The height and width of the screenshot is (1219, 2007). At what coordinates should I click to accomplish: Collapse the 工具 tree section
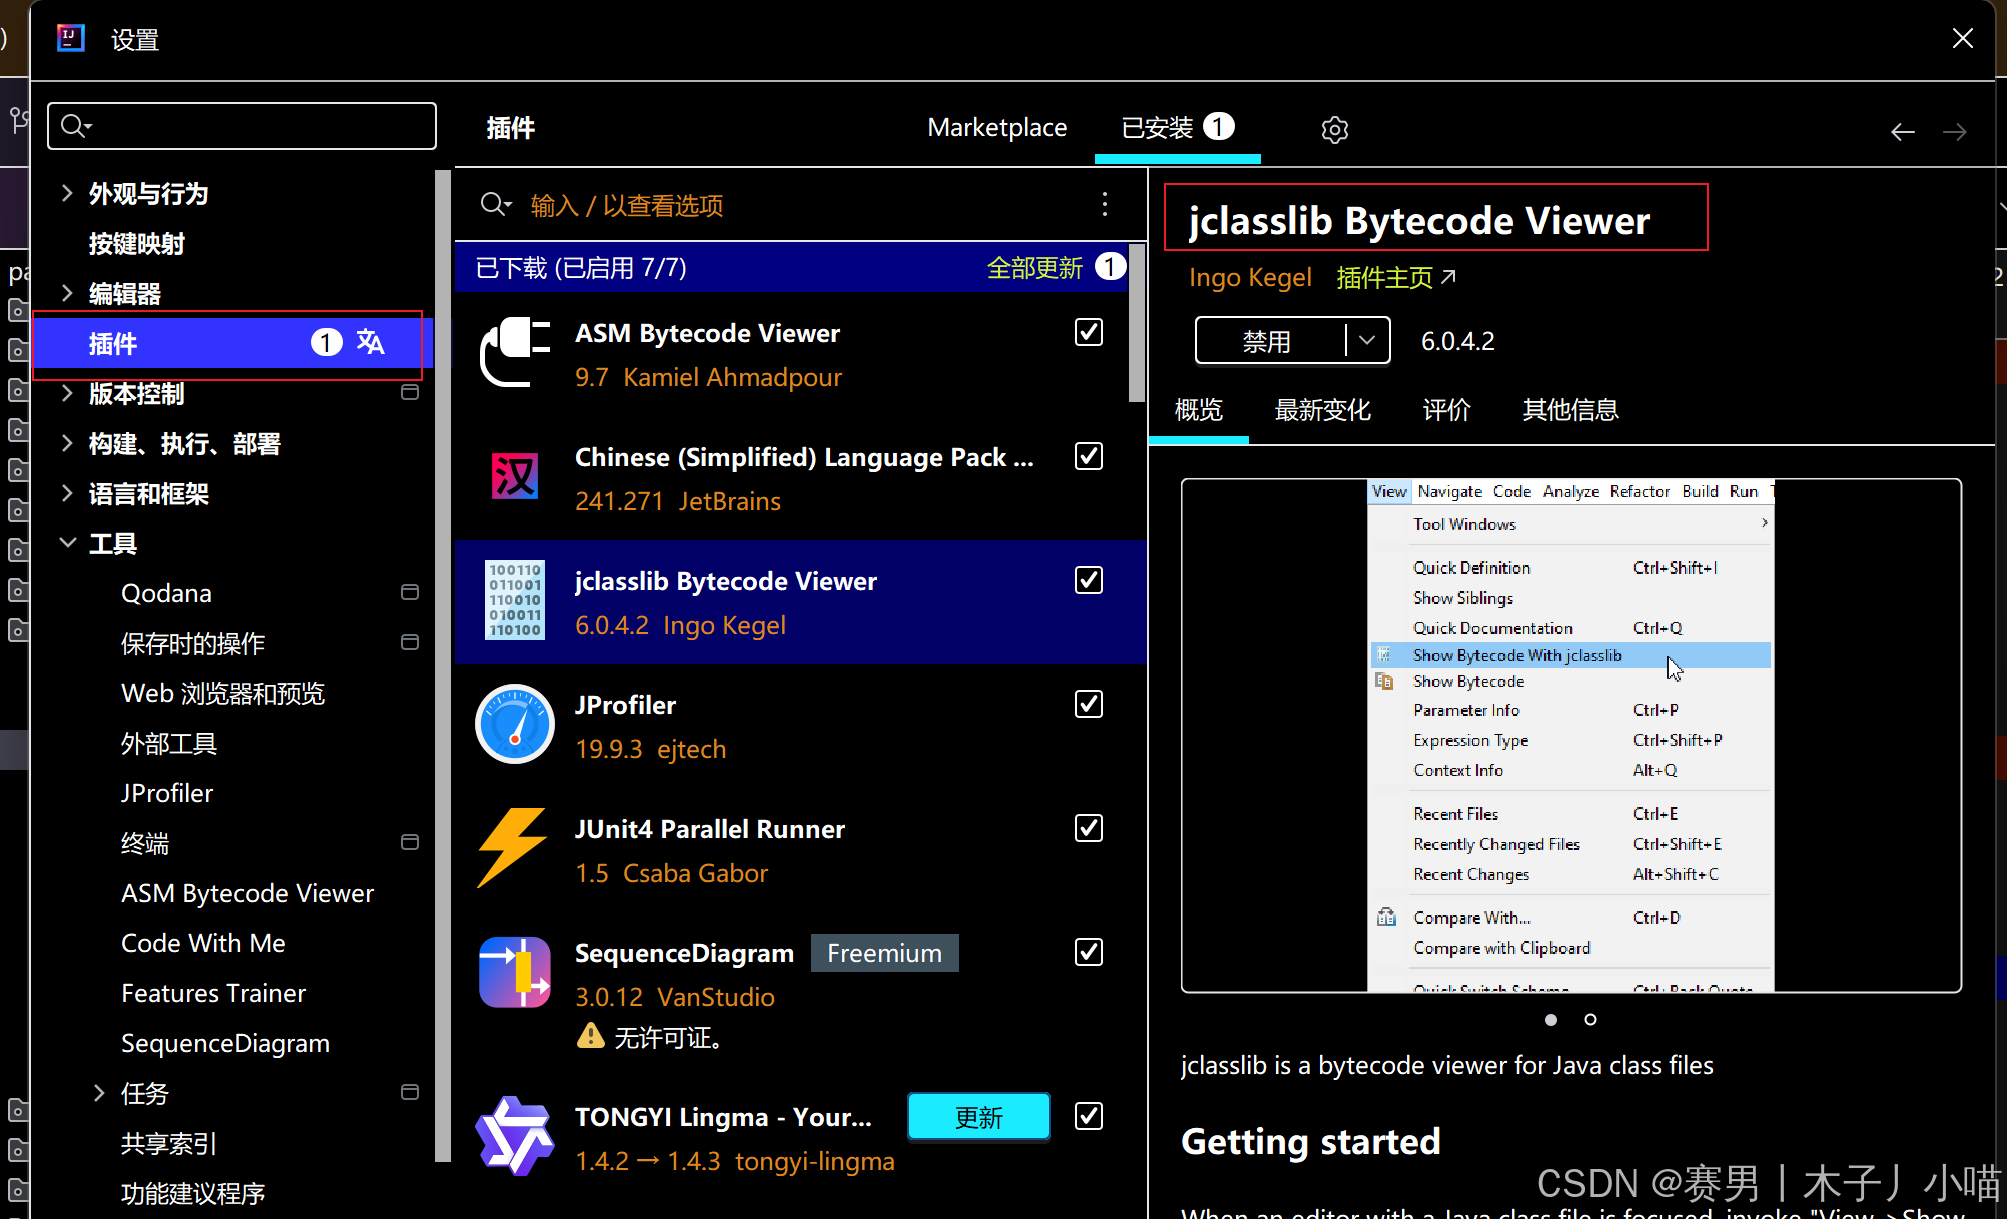tap(68, 543)
